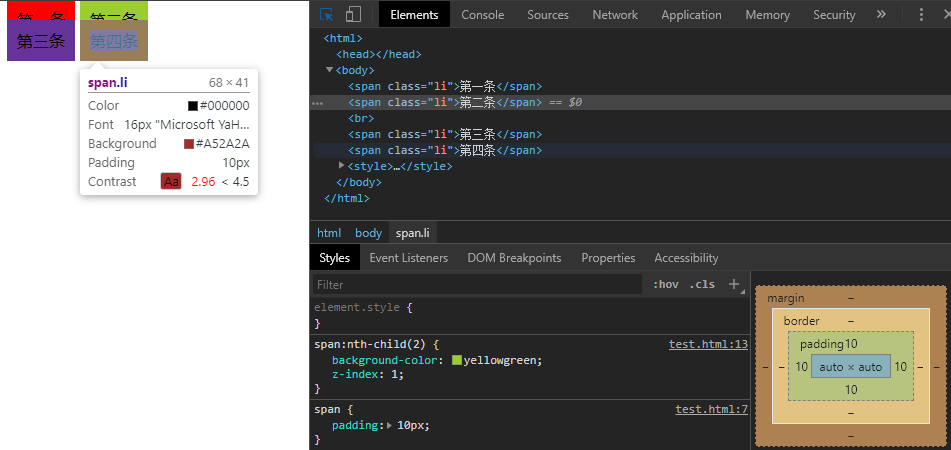Toggle the device toolbar icon
This screenshot has width=951, height=450.
click(x=353, y=15)
